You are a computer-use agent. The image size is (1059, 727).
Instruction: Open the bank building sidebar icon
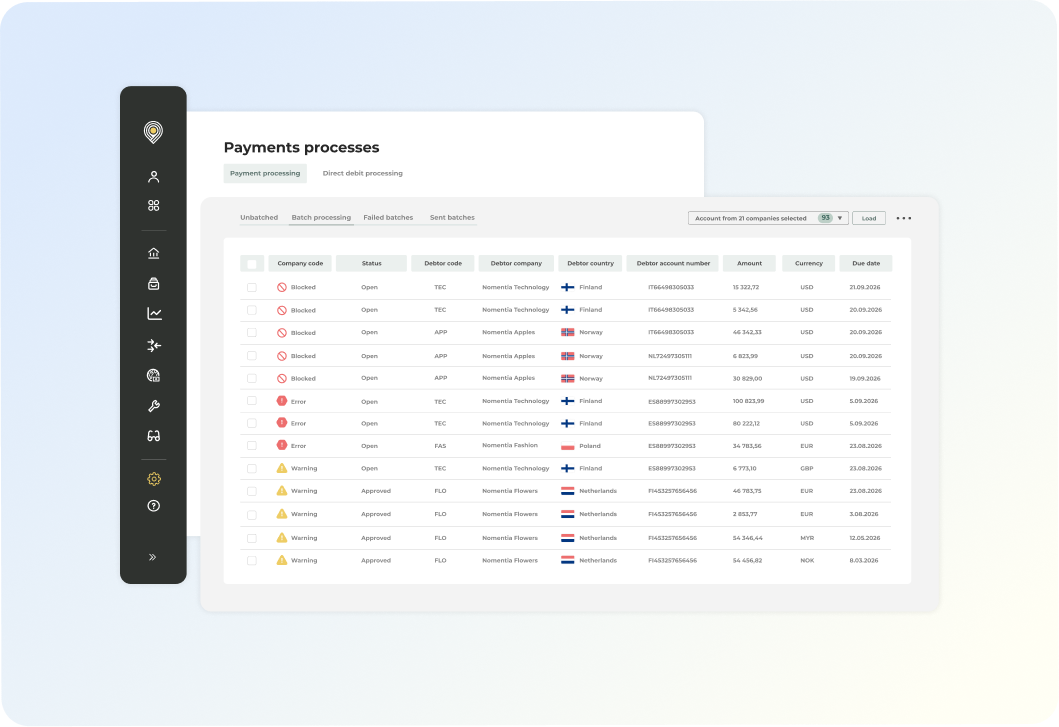click(154, 253)
